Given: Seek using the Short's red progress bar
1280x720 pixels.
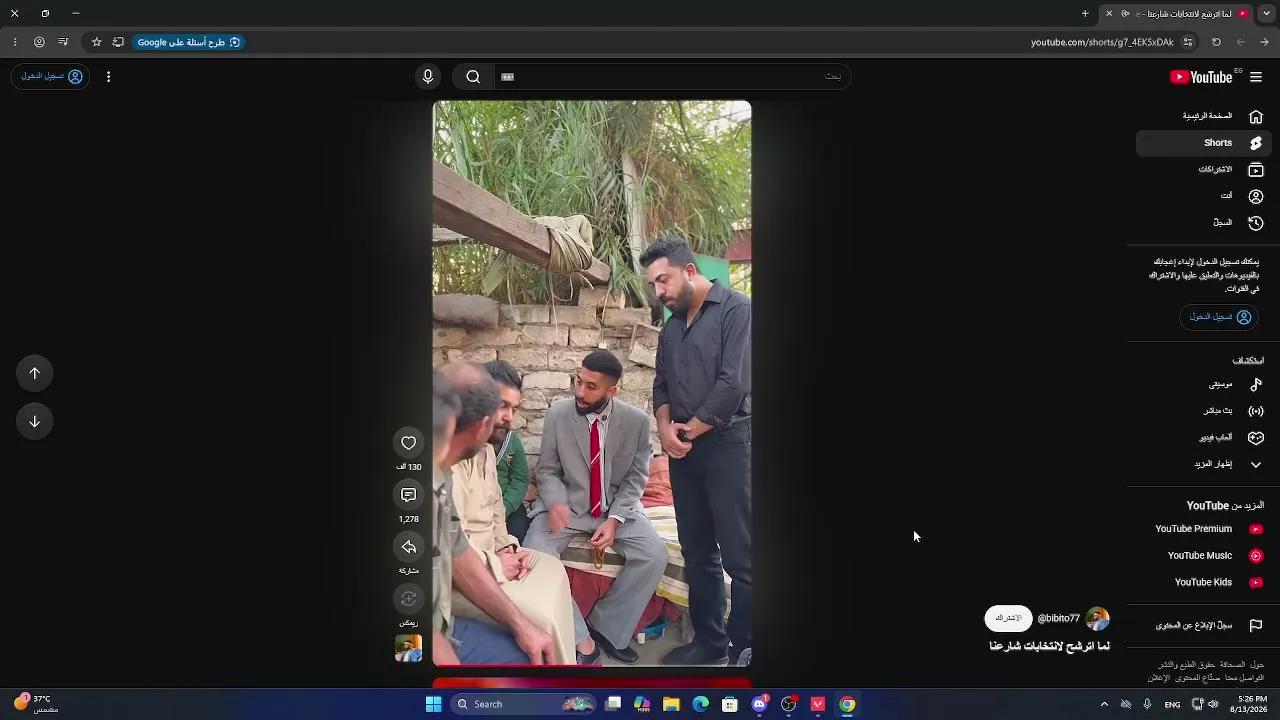Looking at the screenshot, I should [x=592, y=664].
